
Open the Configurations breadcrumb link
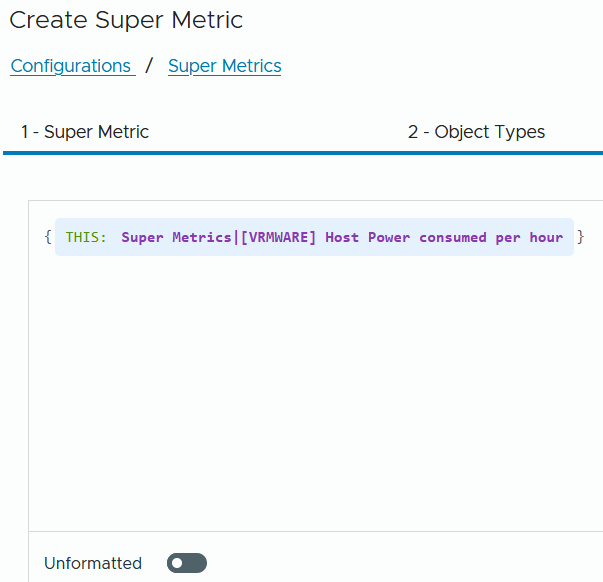[73, 66]
